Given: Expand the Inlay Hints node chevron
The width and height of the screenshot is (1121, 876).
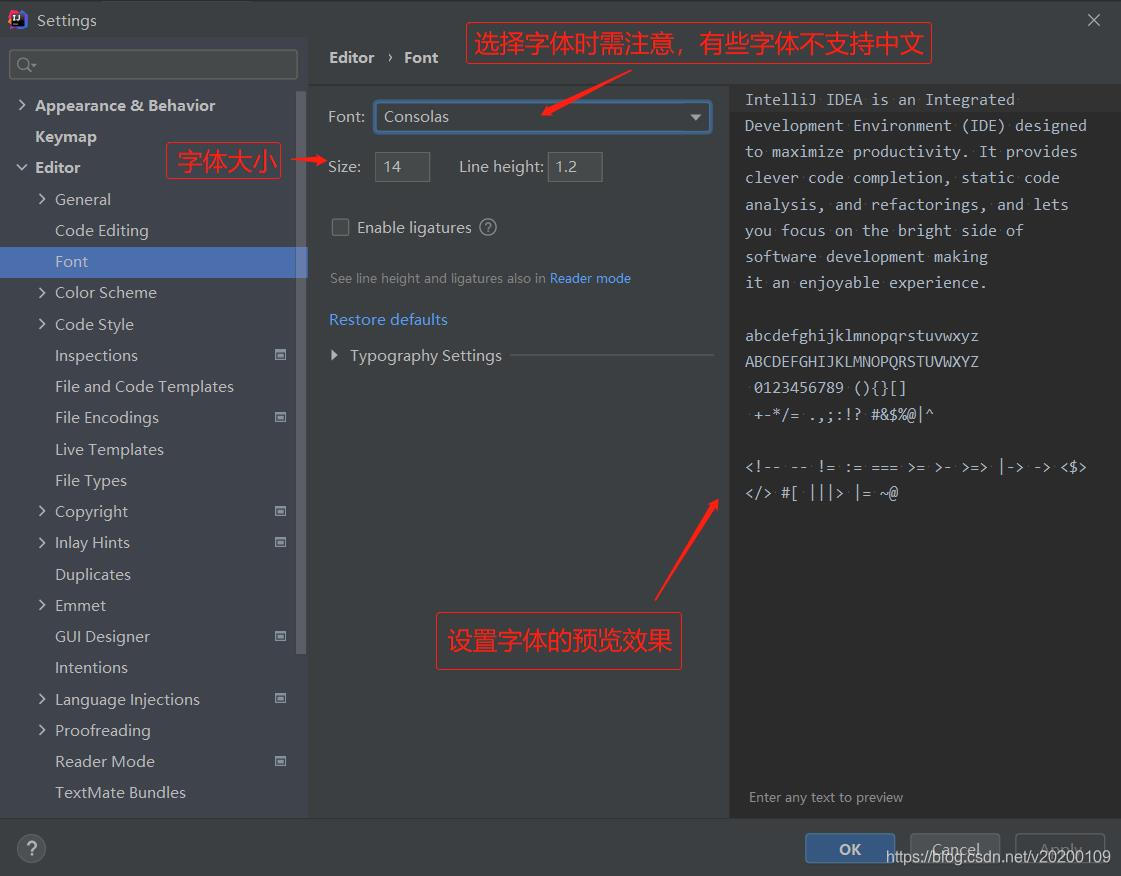Looking at the screenshot, I should pyautogui.click(x=41, y=543).
